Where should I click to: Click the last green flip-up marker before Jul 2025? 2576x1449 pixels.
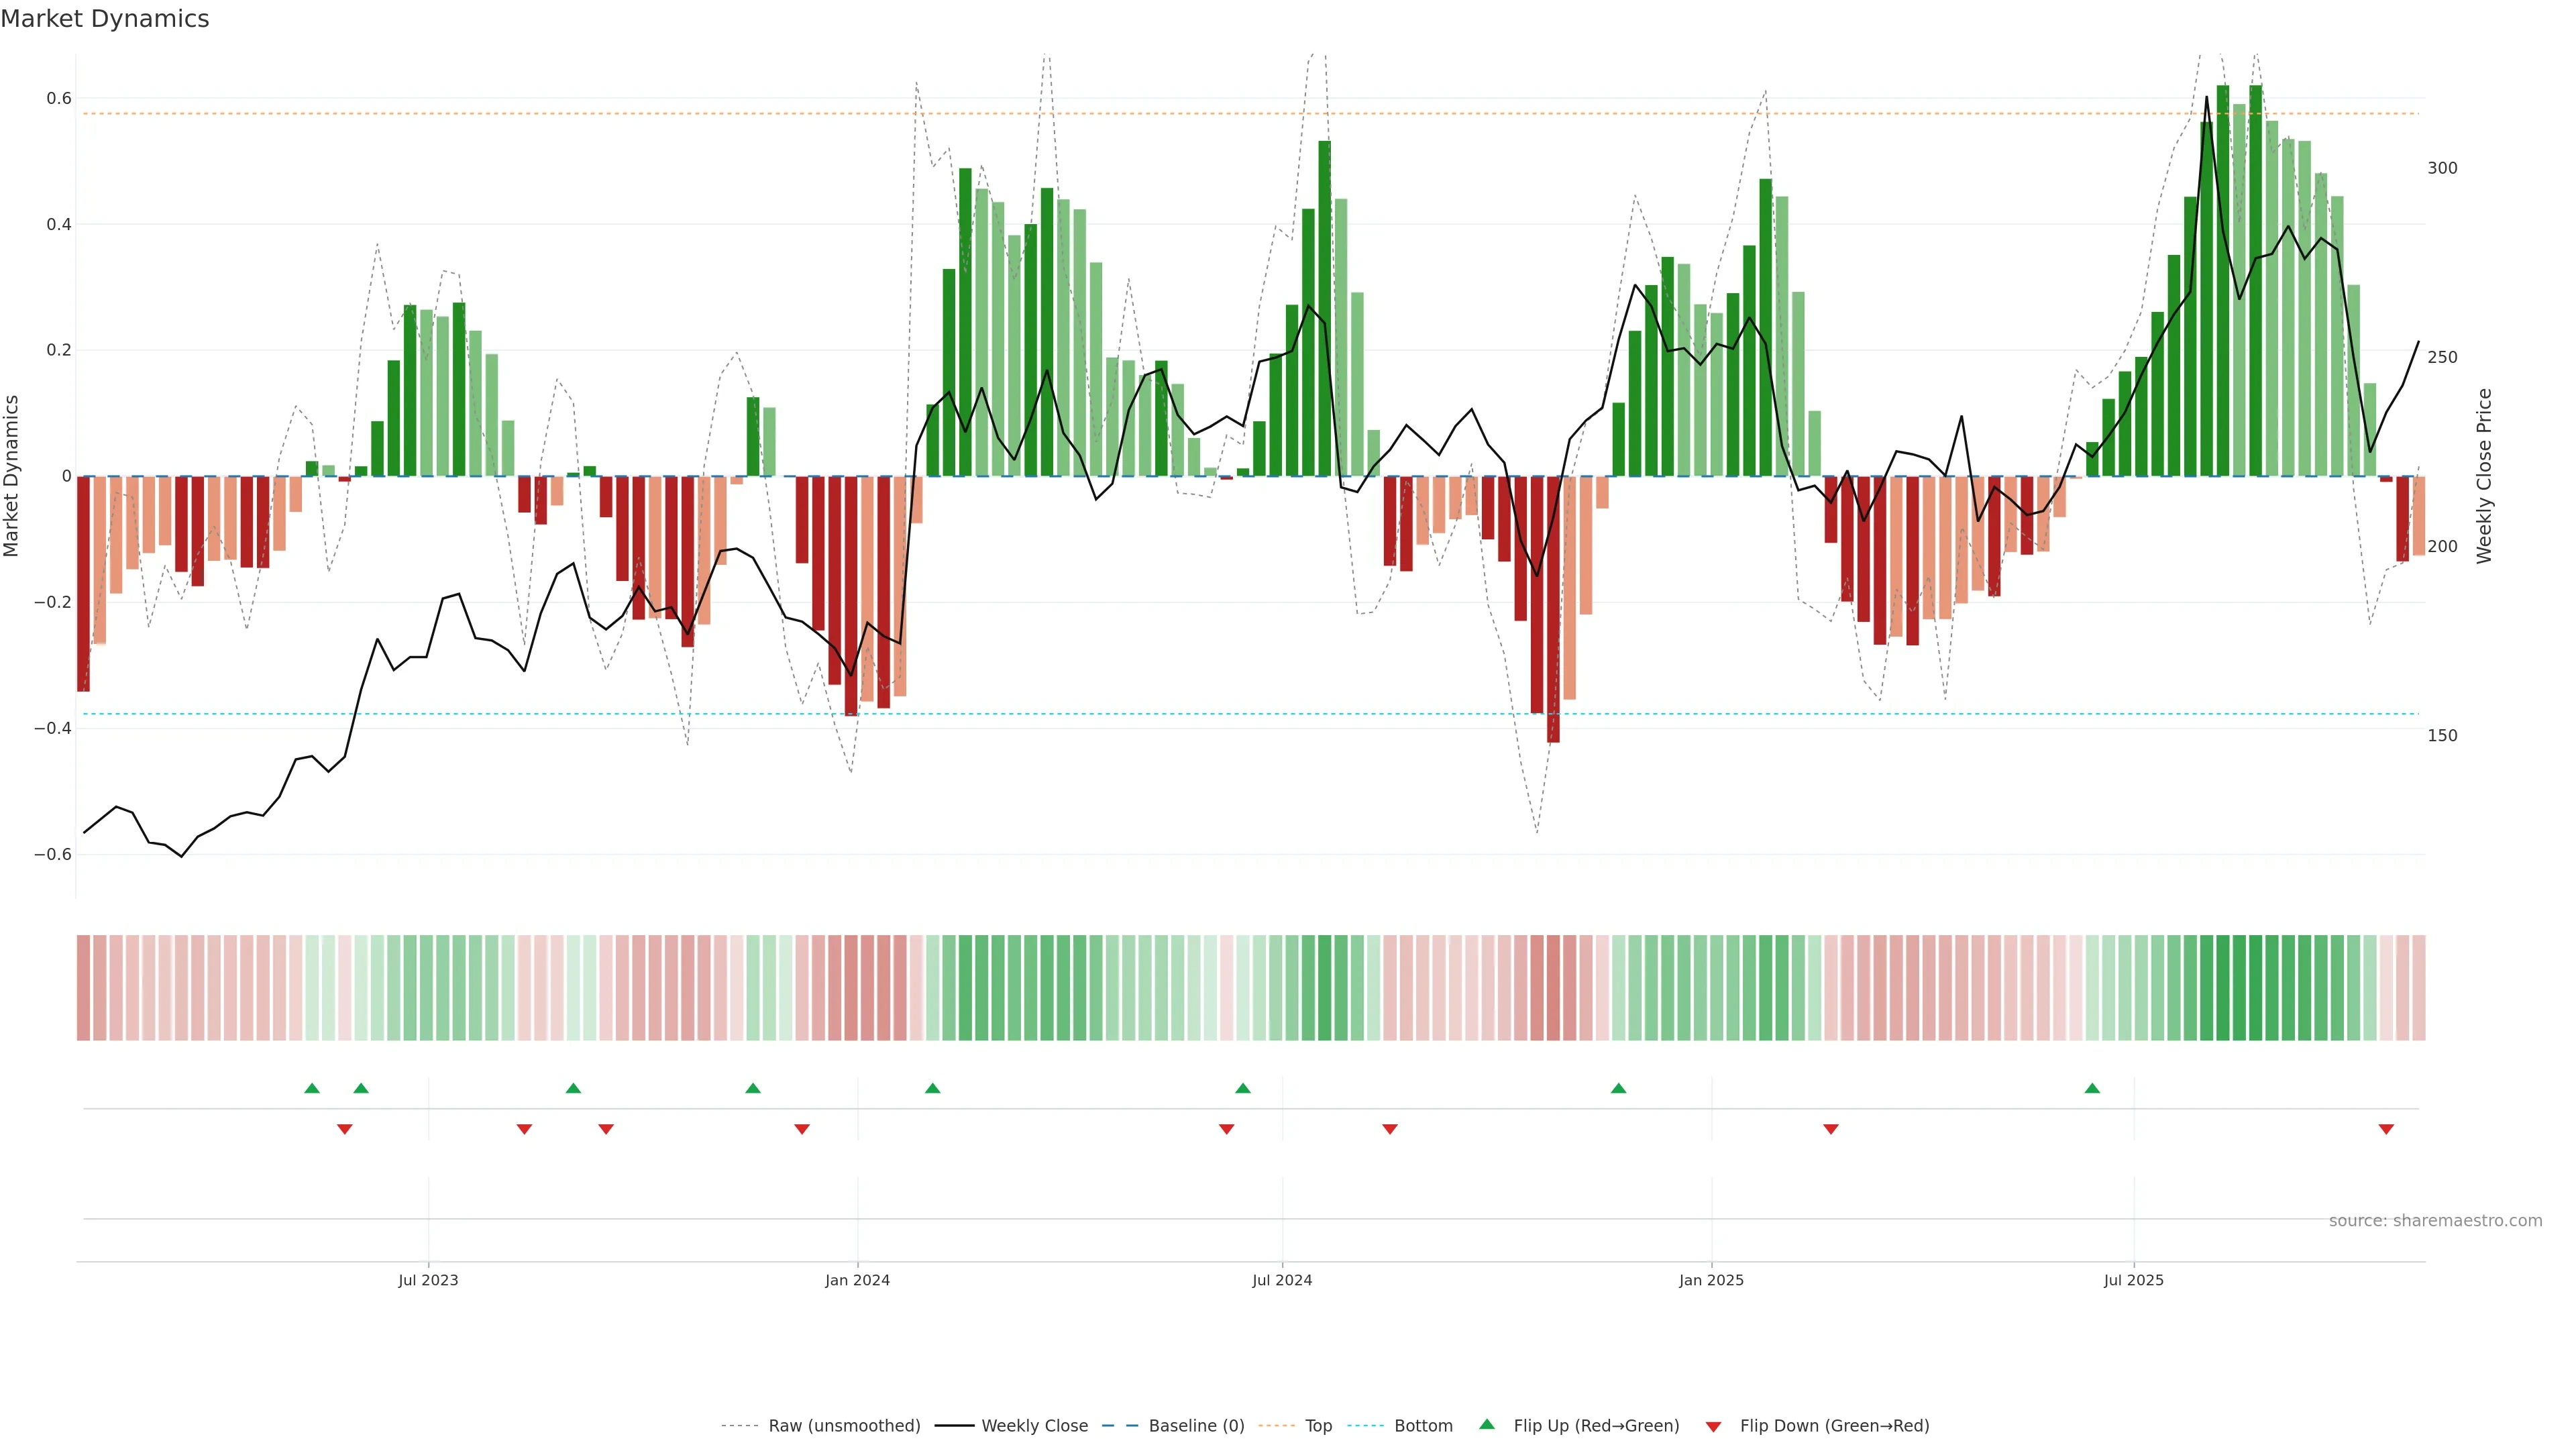[2092, 1088]
